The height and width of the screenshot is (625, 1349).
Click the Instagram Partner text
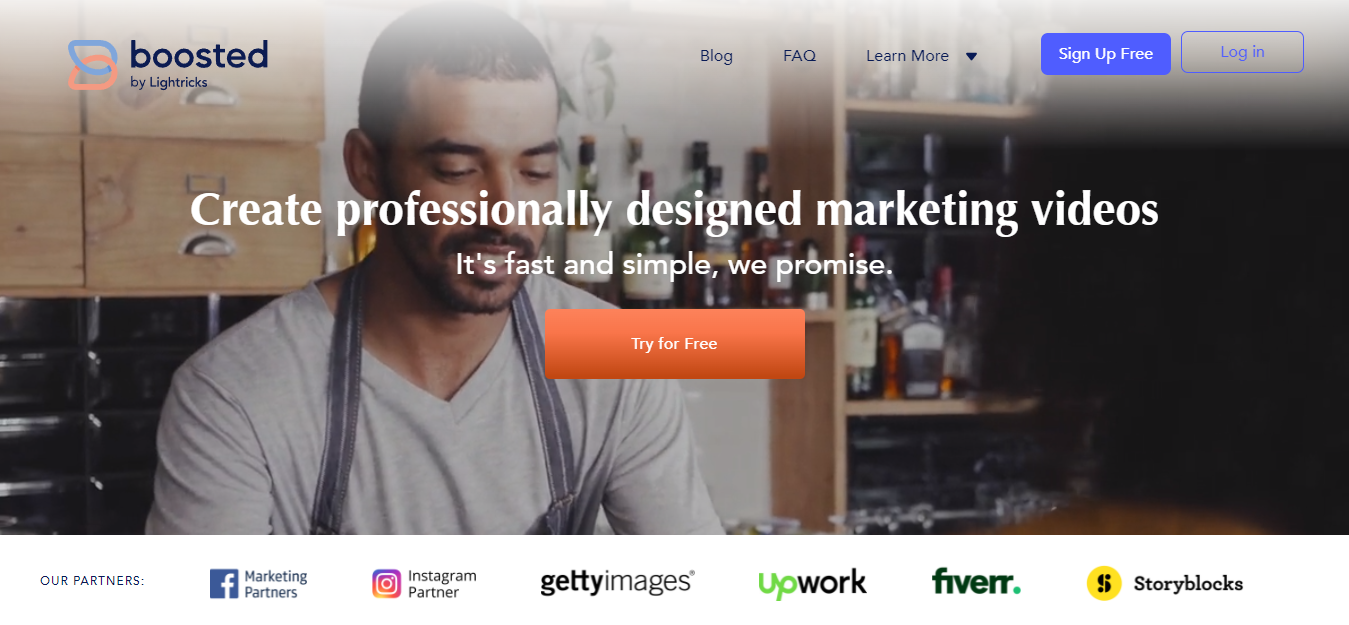click(442, 584)
